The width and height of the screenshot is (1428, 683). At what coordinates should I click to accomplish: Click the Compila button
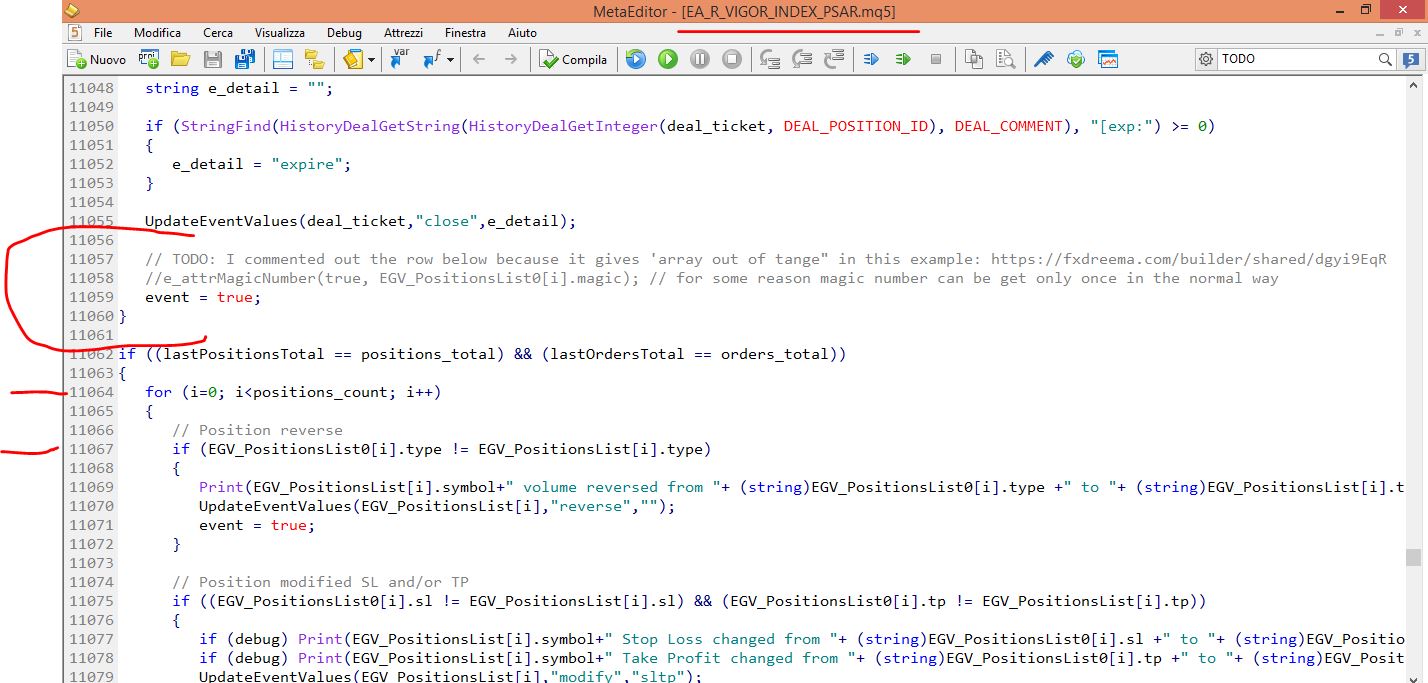coord(573,59)
